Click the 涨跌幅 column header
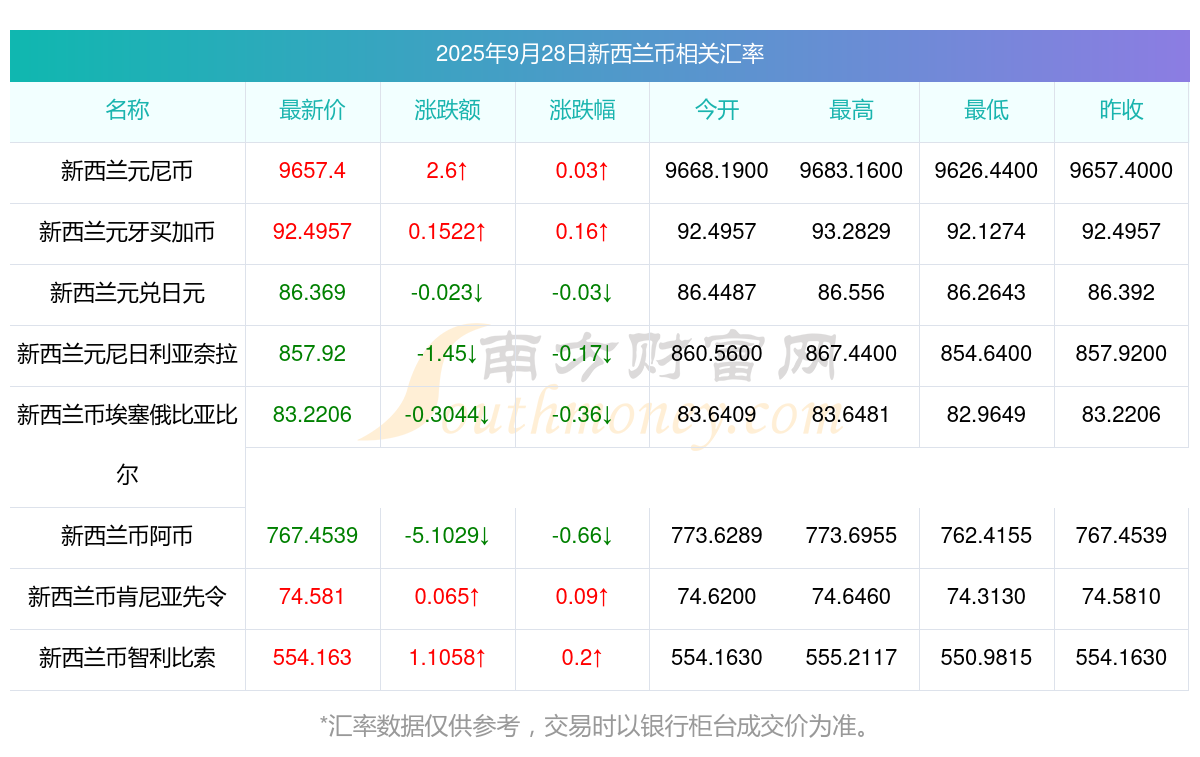 tap(582, 111)
